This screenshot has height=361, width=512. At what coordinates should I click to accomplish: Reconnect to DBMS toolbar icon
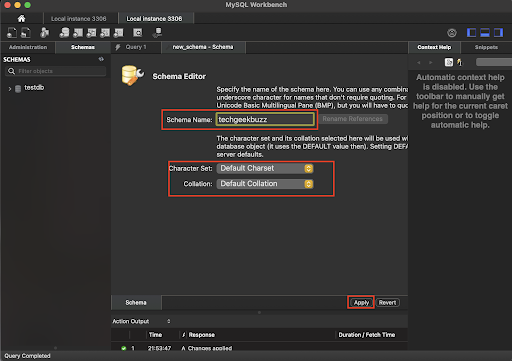[x=157, y=33]
